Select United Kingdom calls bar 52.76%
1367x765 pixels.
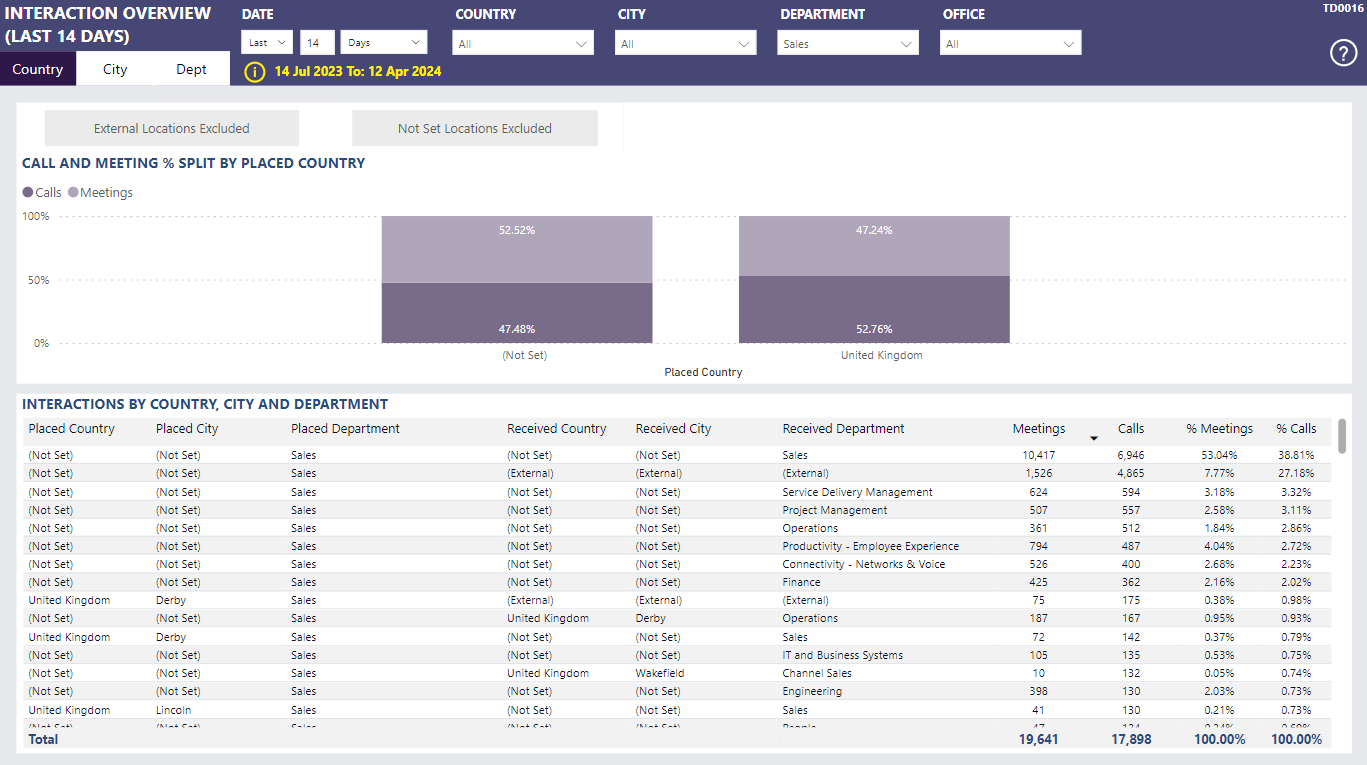pyautogui.click(x=874, y=310)
